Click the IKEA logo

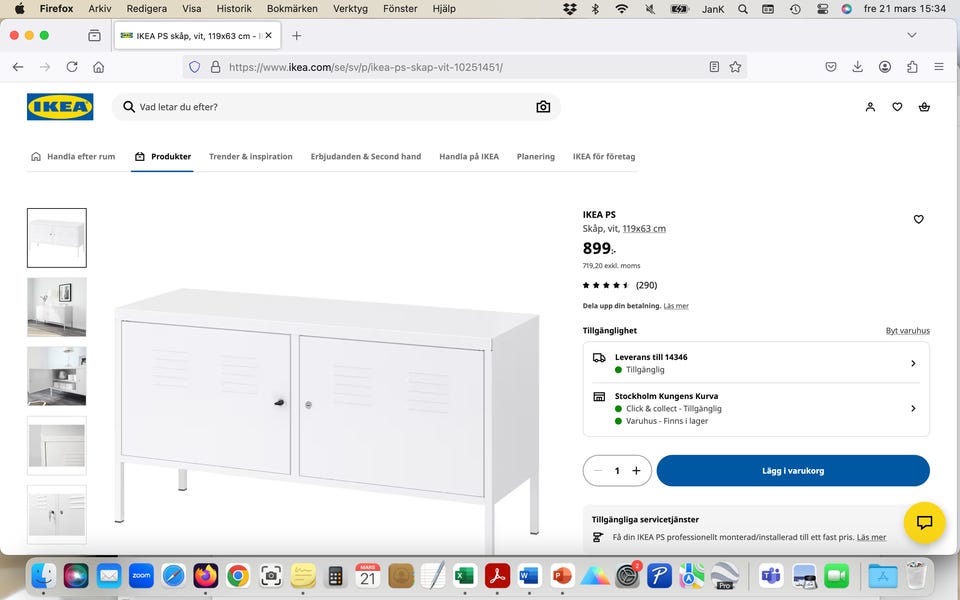click(x=60, y=107)
